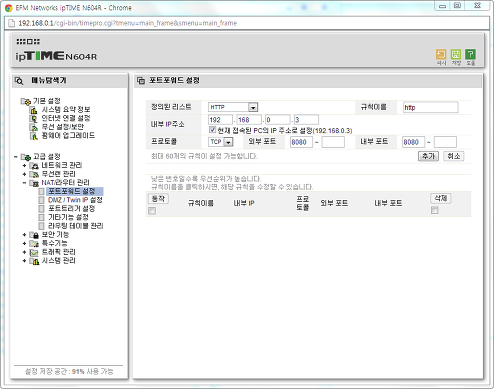Click the 추가 add button
Image resolution: width=494 pixels, height=389 pixels.
428,156
